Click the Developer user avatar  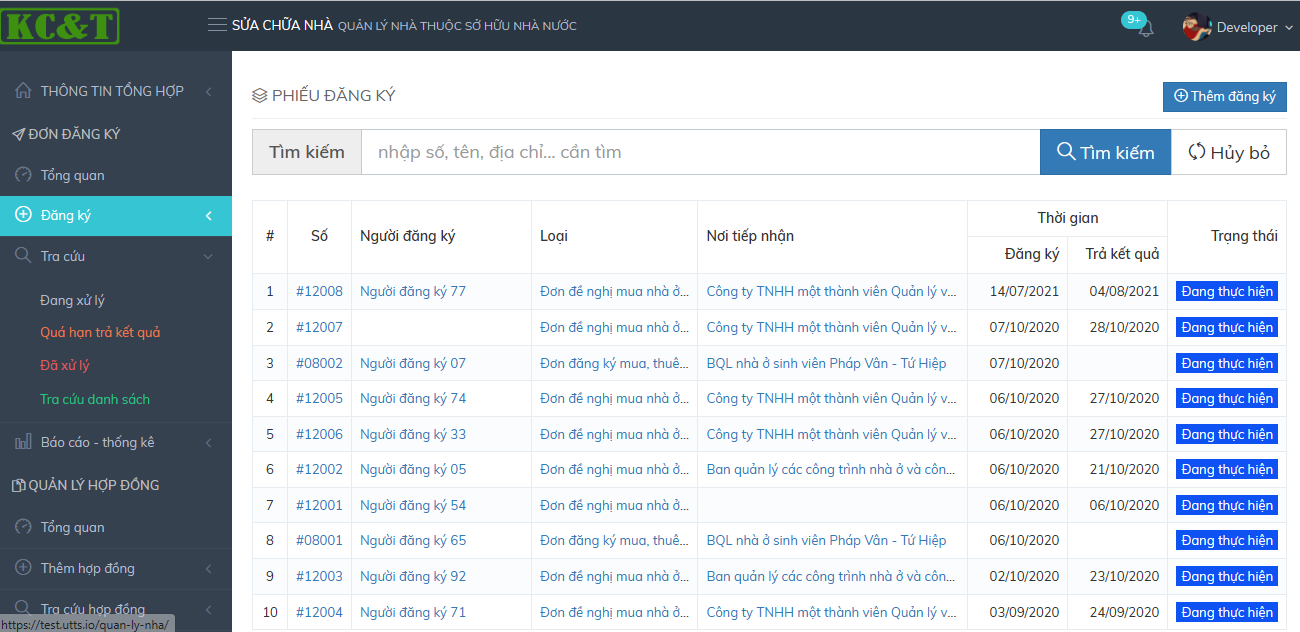coord(1196,27)
